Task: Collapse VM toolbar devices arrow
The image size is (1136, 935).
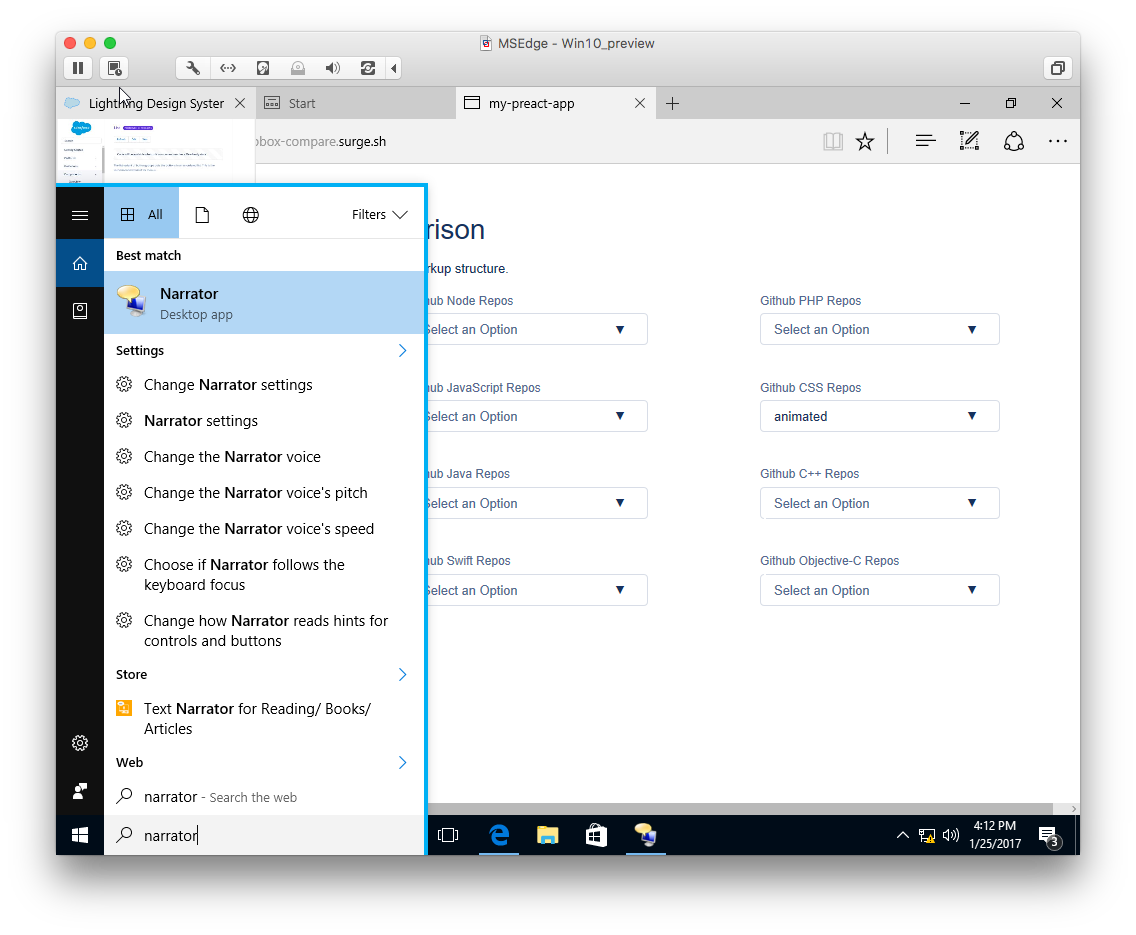Action: click(x=393, y=68)
